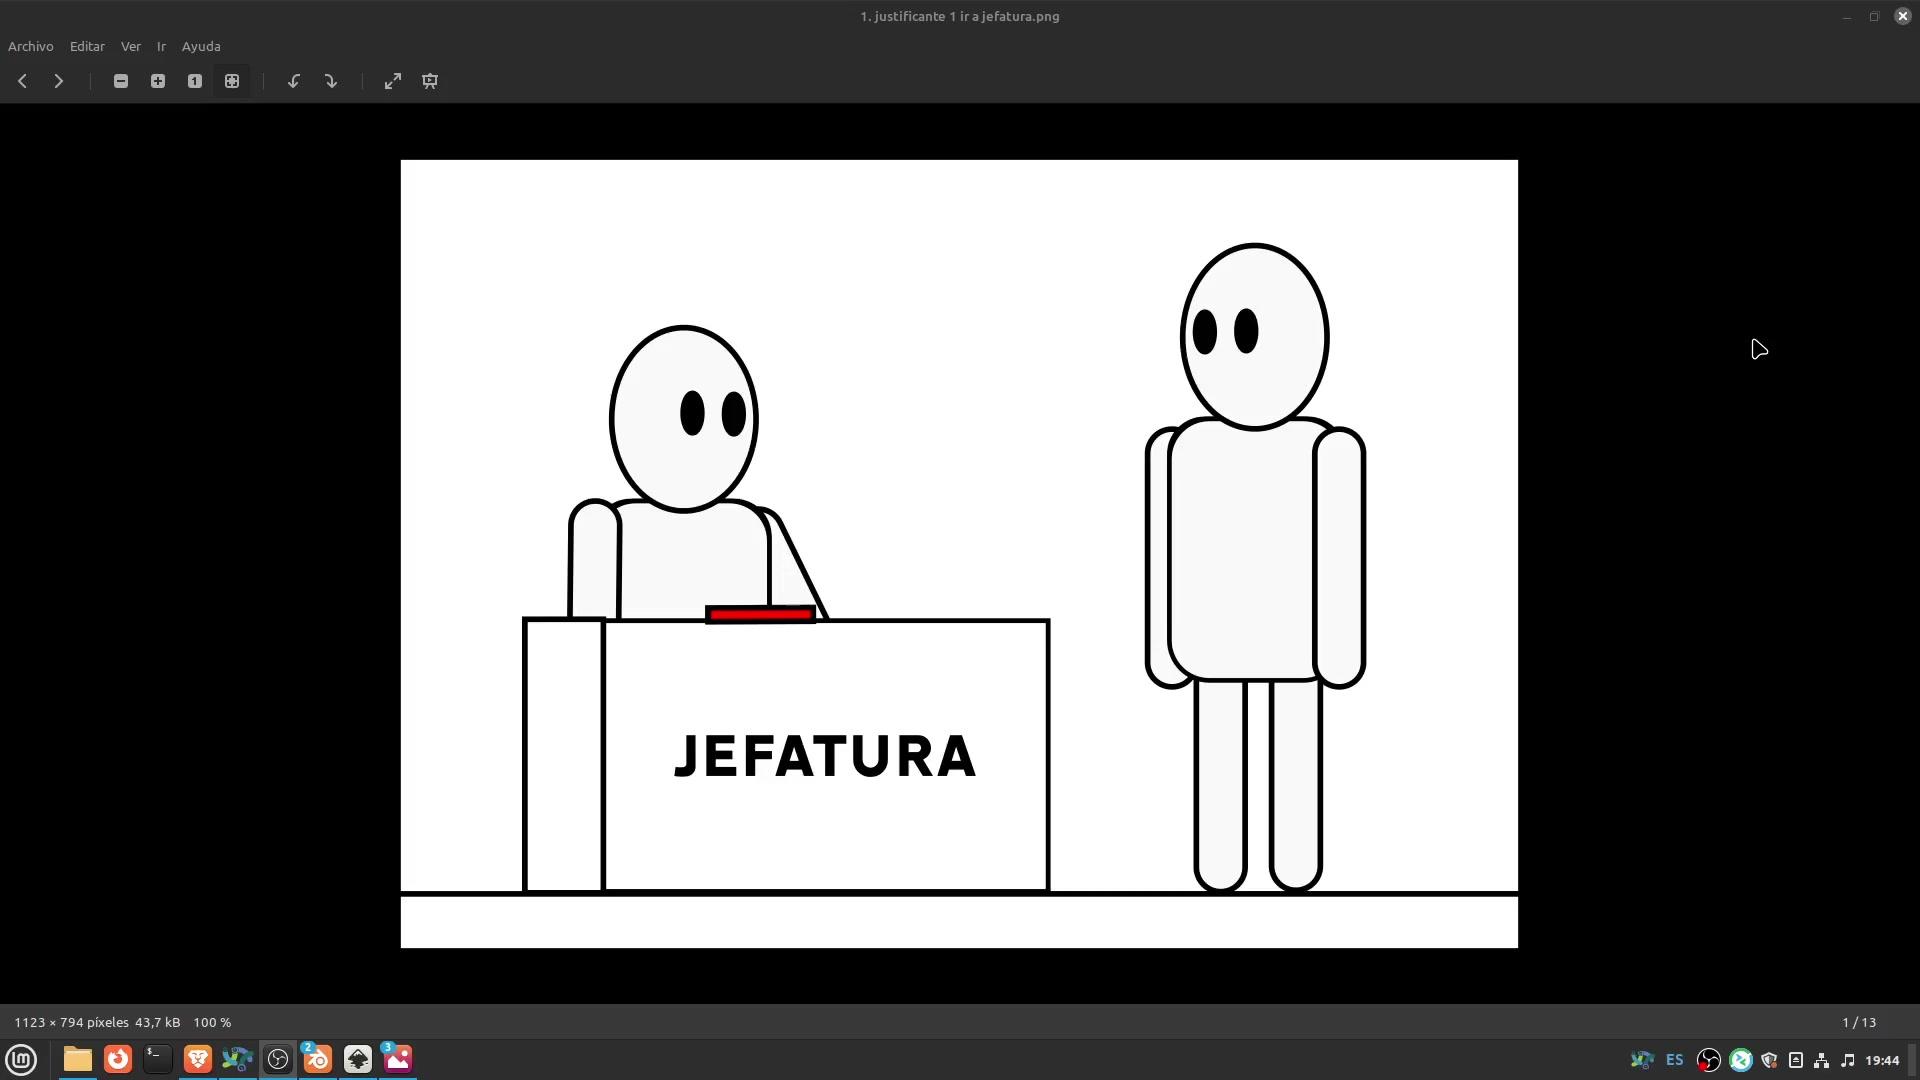Viewport: 1920px width, 1080px height.
Task: Open the sound volume tray icon
Action: point(1848,1060)
